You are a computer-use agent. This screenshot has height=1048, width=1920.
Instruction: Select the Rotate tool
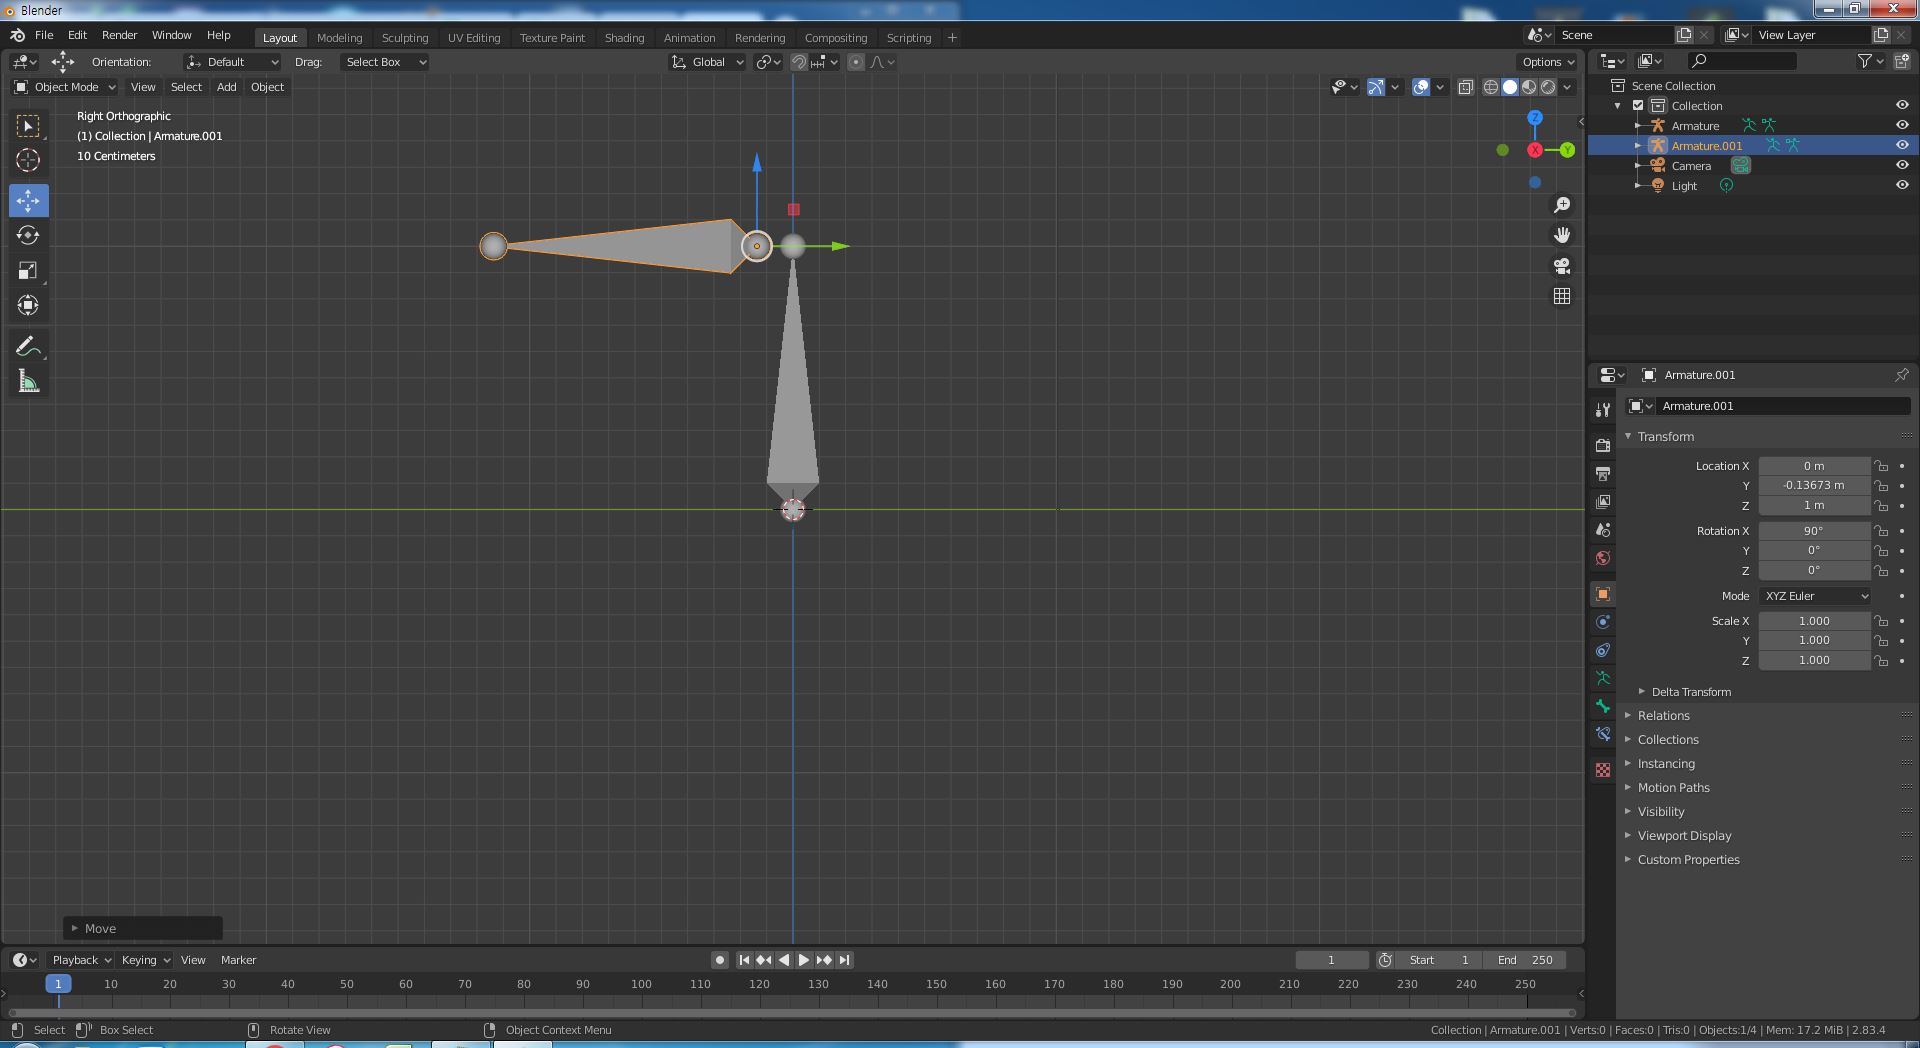[28, 235]
